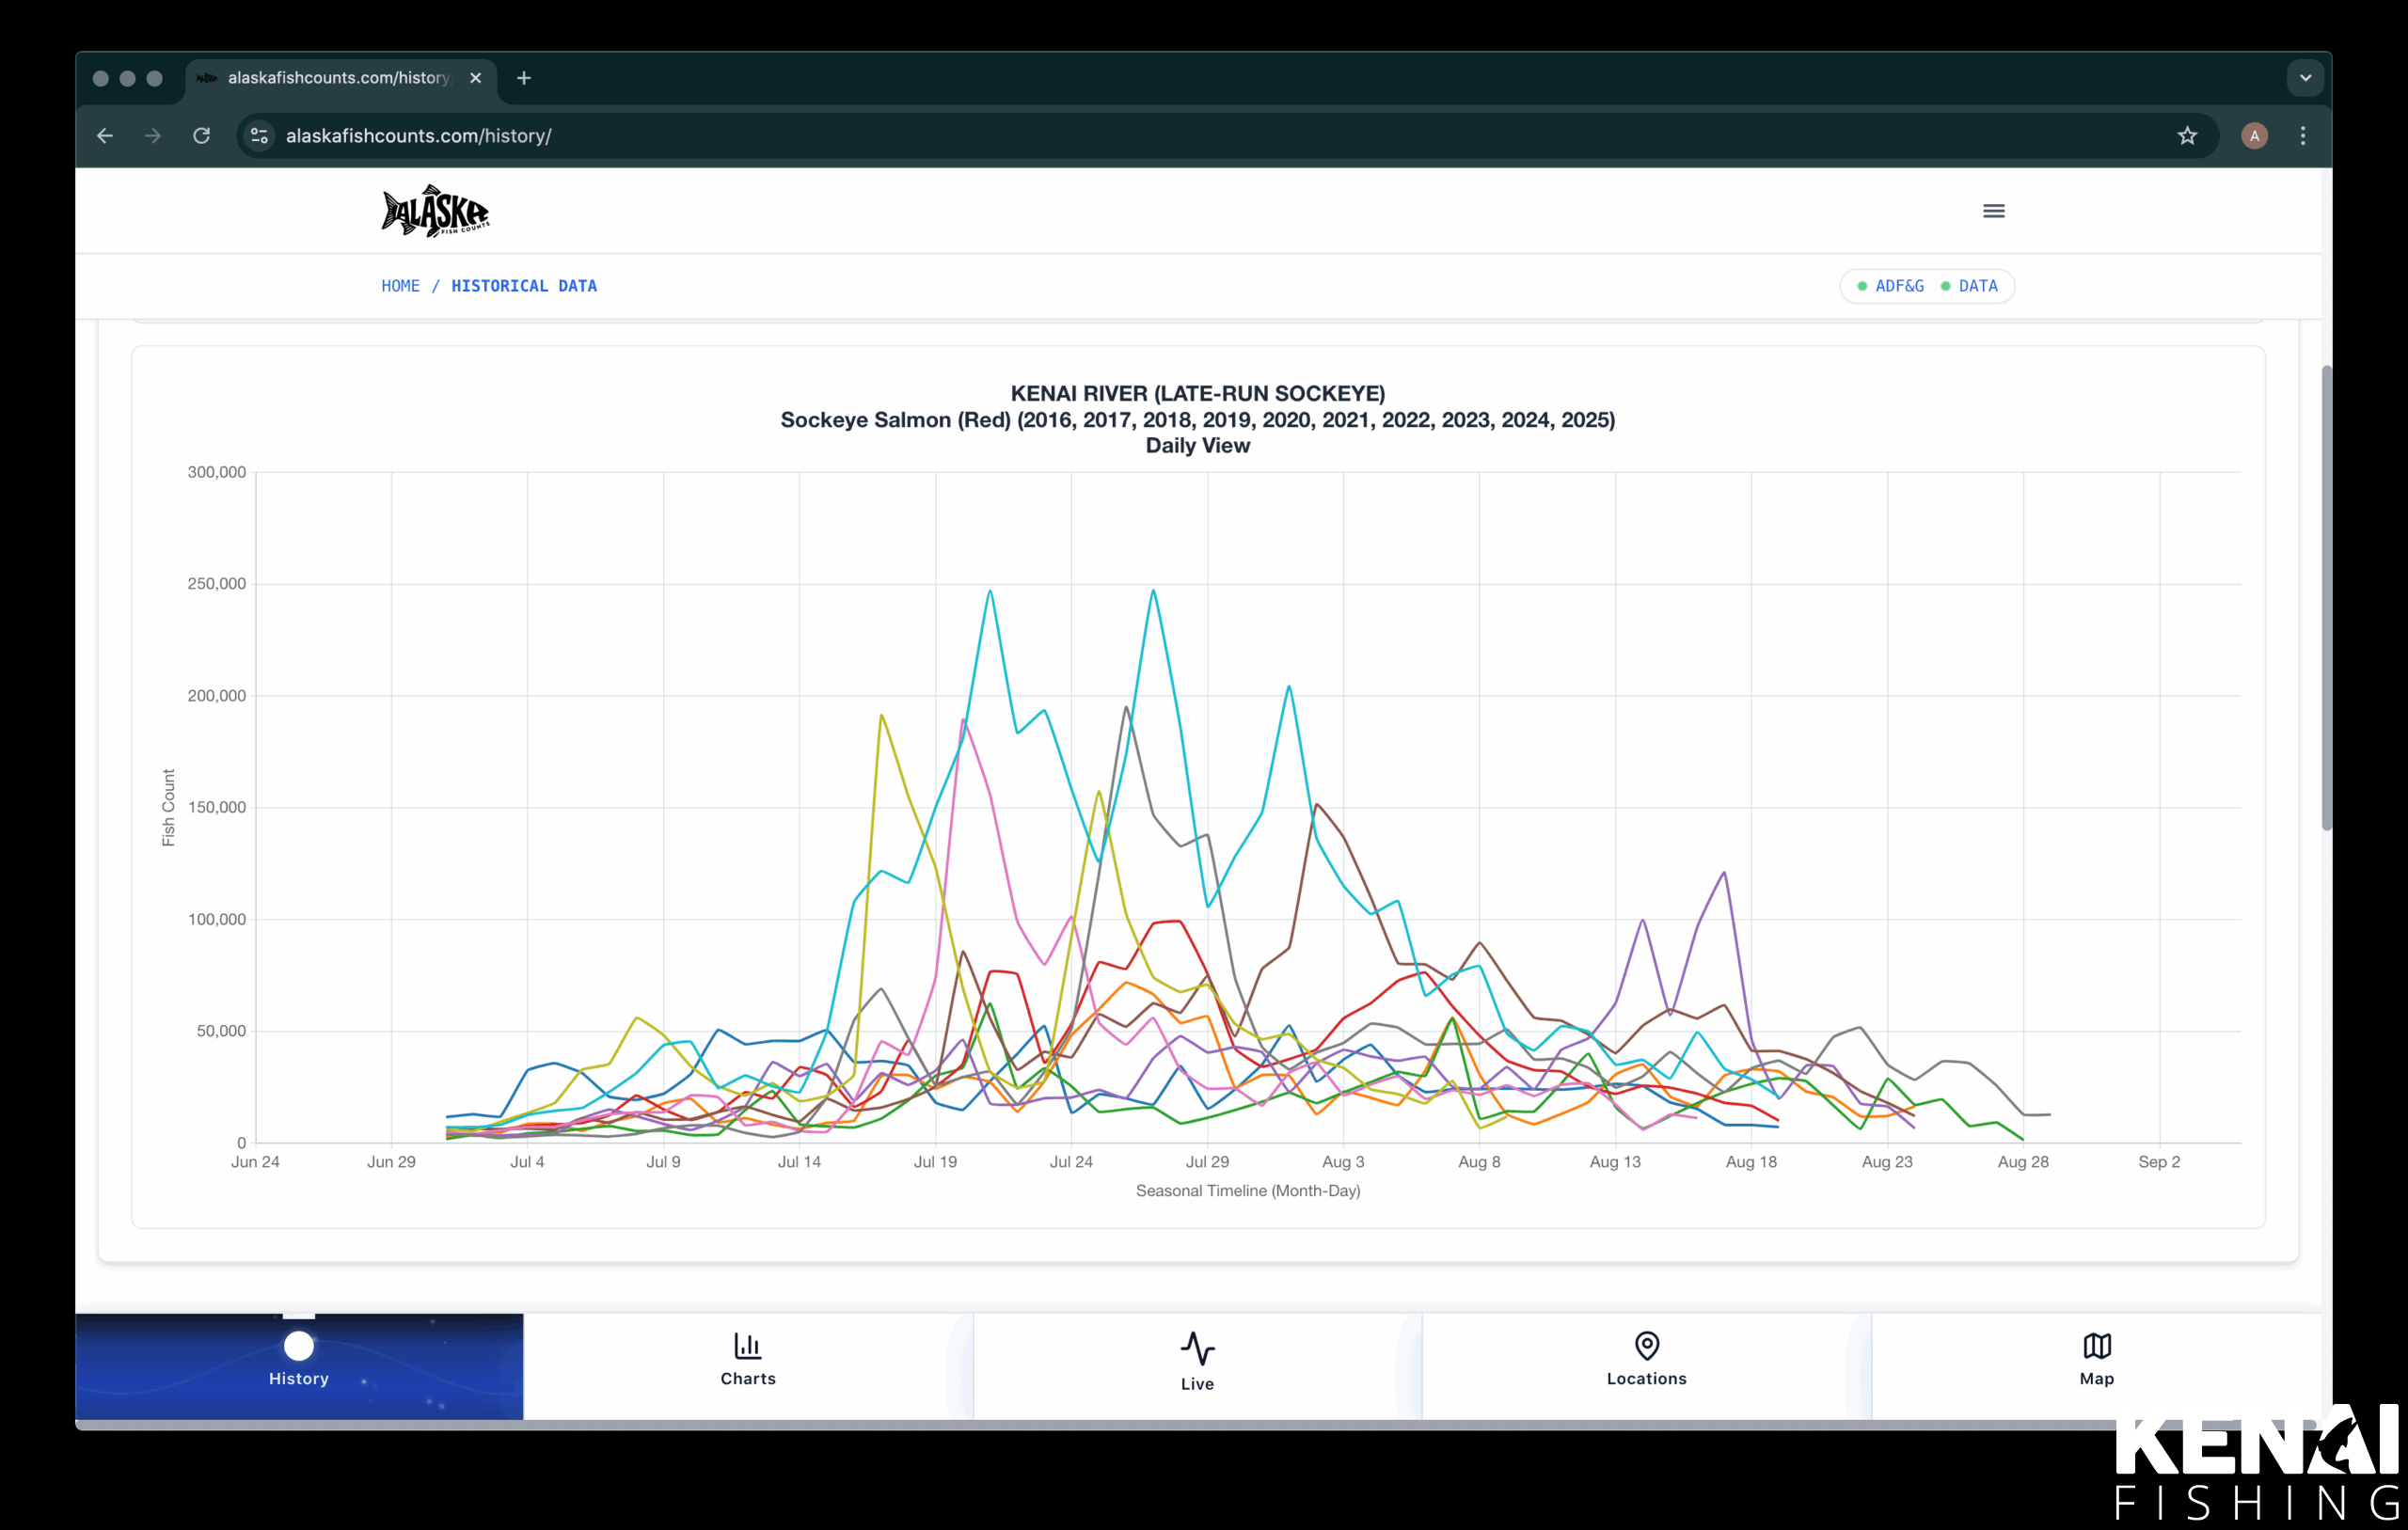Viewport: 2408px width, 1530px height.
Task: Open the Map icon
Action: point(2096,1346)
